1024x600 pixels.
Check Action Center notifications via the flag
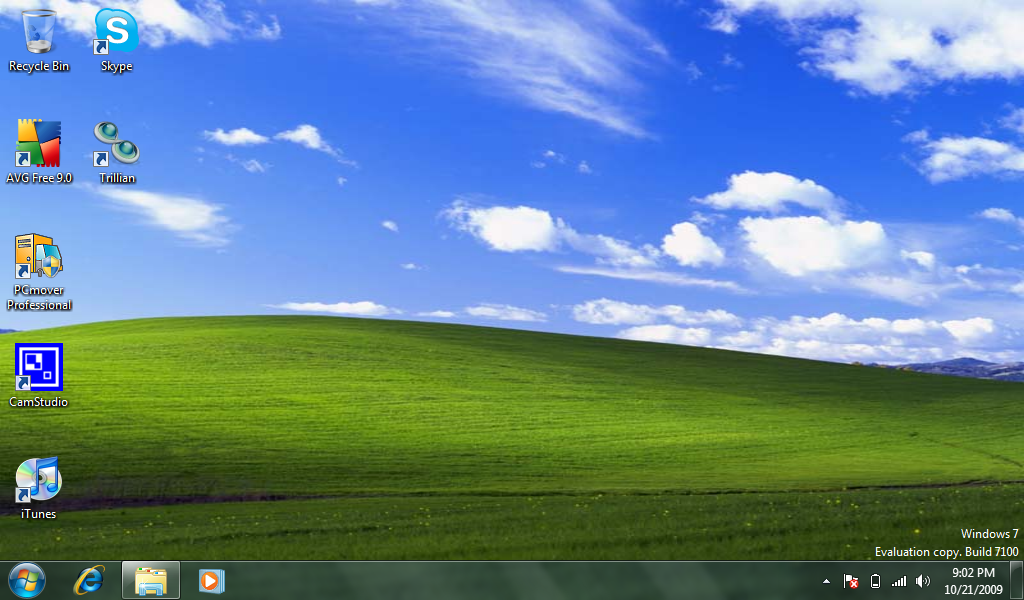tap(850, 580)
